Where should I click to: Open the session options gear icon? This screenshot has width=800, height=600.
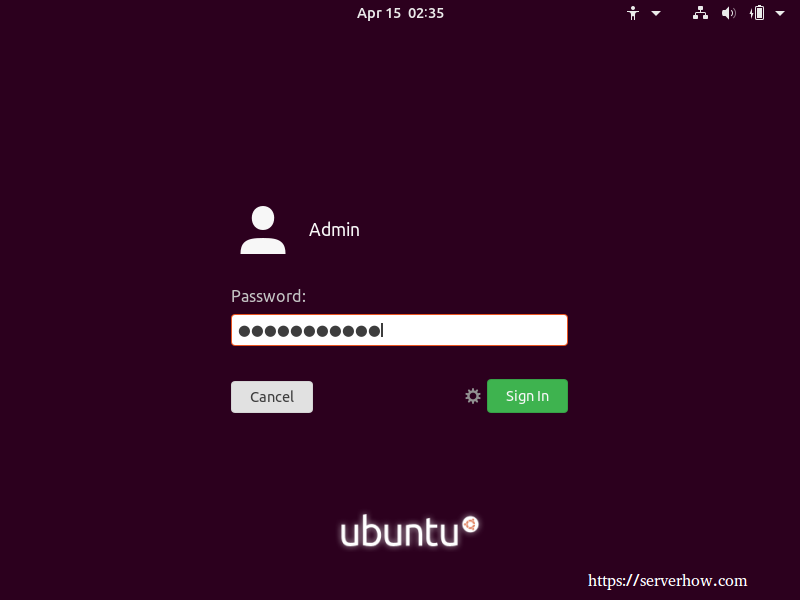(473, 396)
